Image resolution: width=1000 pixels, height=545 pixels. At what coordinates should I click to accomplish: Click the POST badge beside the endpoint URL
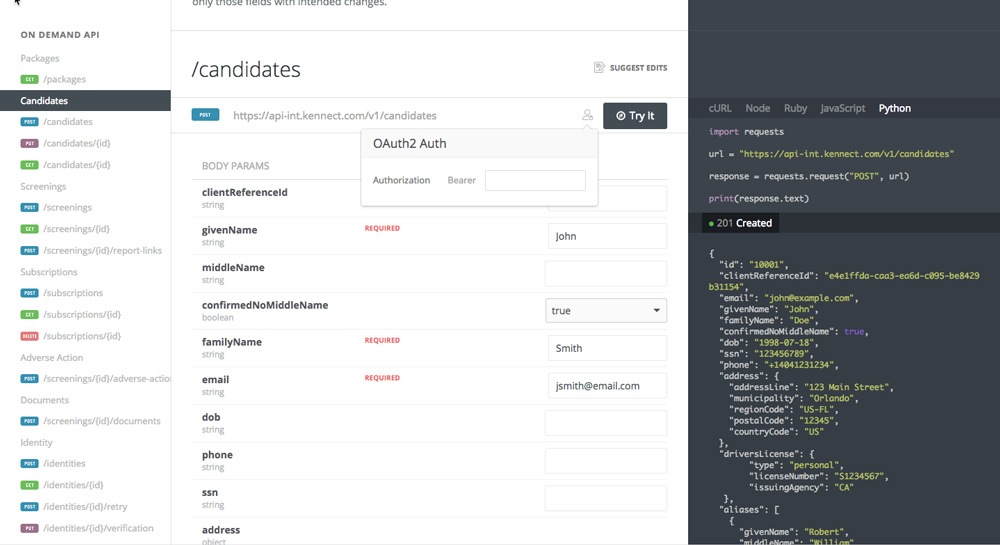[205, 116]
